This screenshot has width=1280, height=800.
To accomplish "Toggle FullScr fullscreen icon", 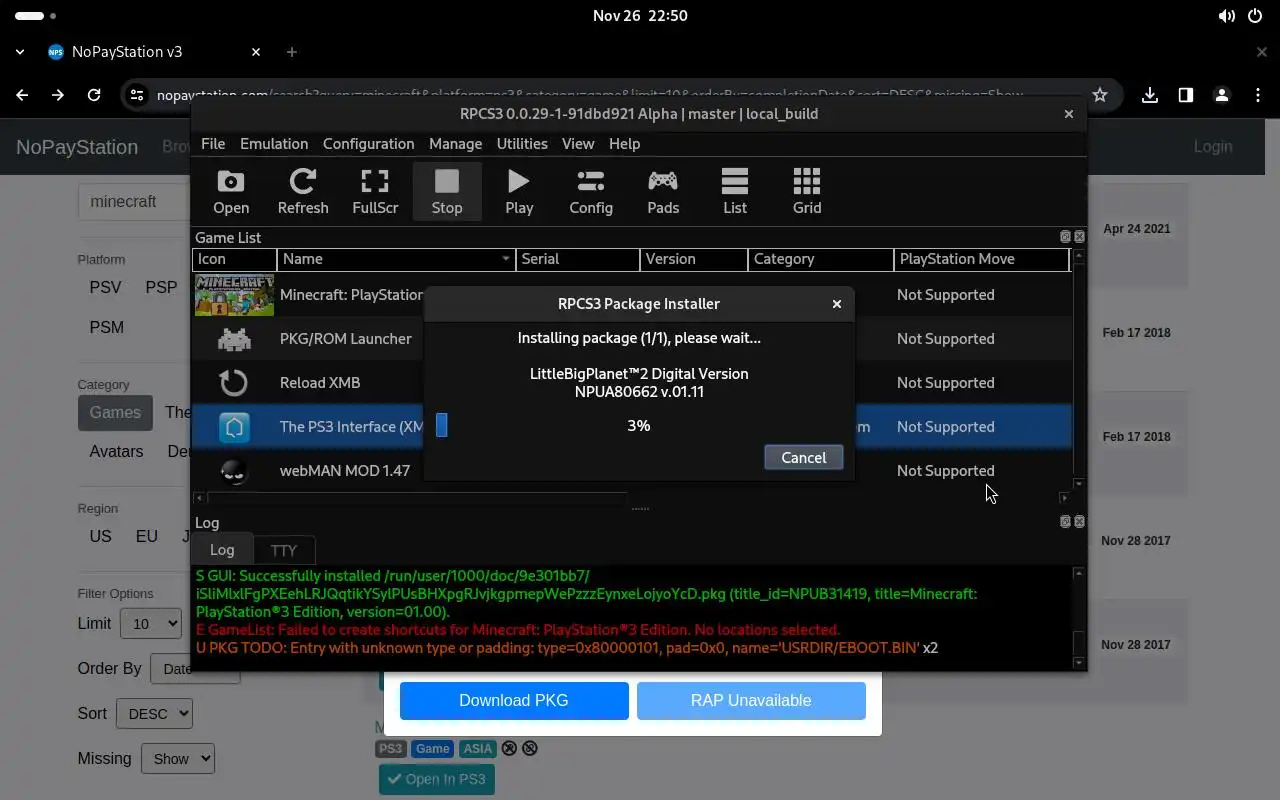I will point(375,191).
